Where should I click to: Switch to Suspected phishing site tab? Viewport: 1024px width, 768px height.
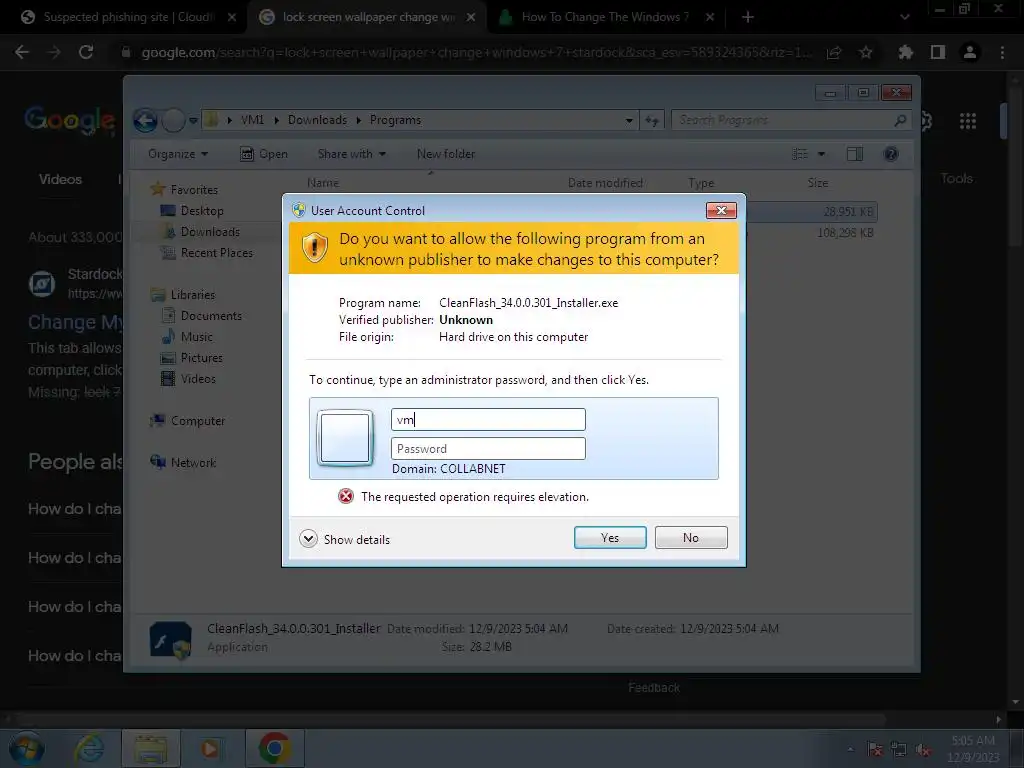tap(127, 17)
